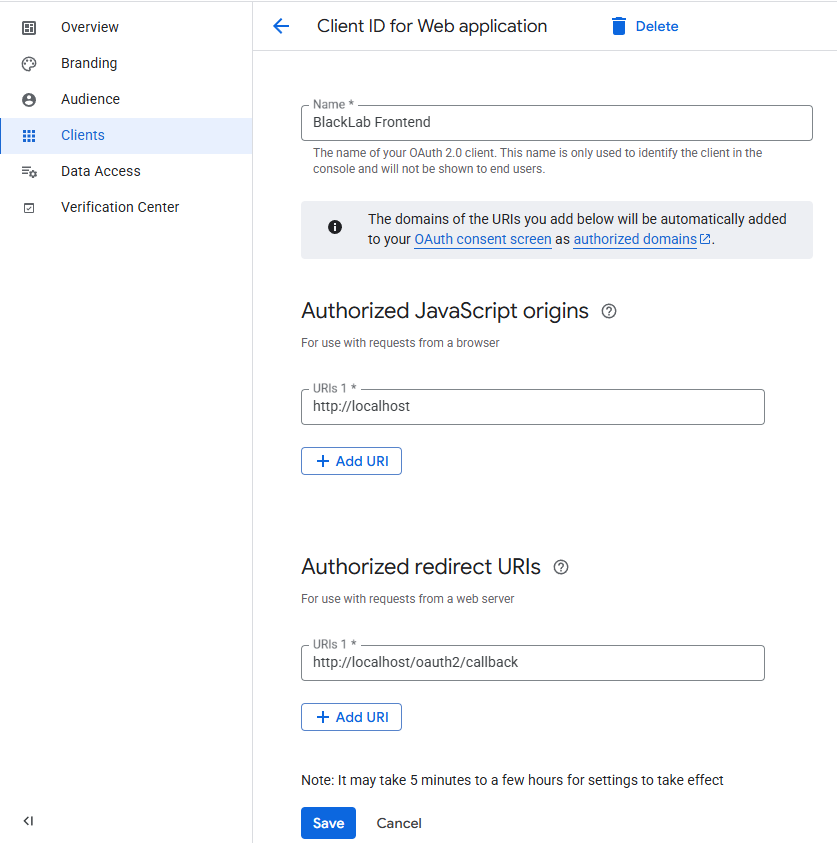Image resolution: width=837 pixels, height=843 pixels.
Task: Click the Branding palette icon
Action: click(29, 63)
